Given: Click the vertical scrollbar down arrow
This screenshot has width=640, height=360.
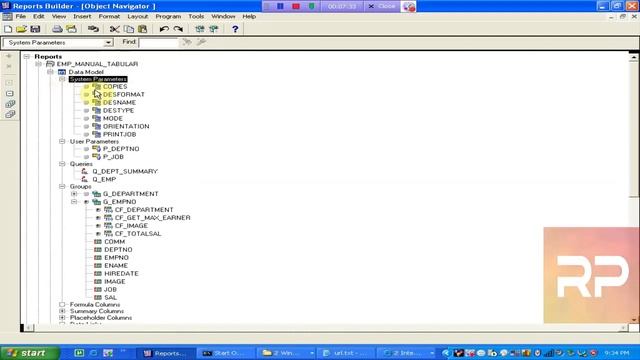Looking at the screenshot, I should (x=633, y=320).
